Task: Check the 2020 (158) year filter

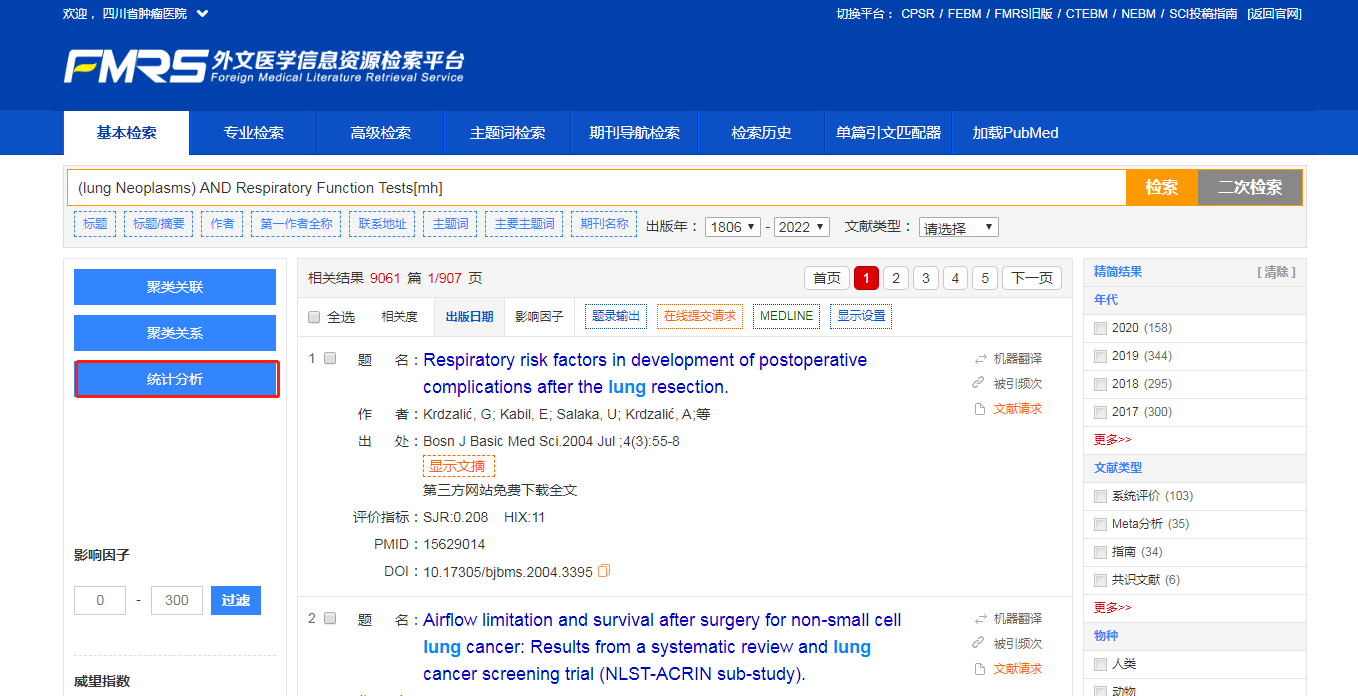Action: [x=1102, y=327]
